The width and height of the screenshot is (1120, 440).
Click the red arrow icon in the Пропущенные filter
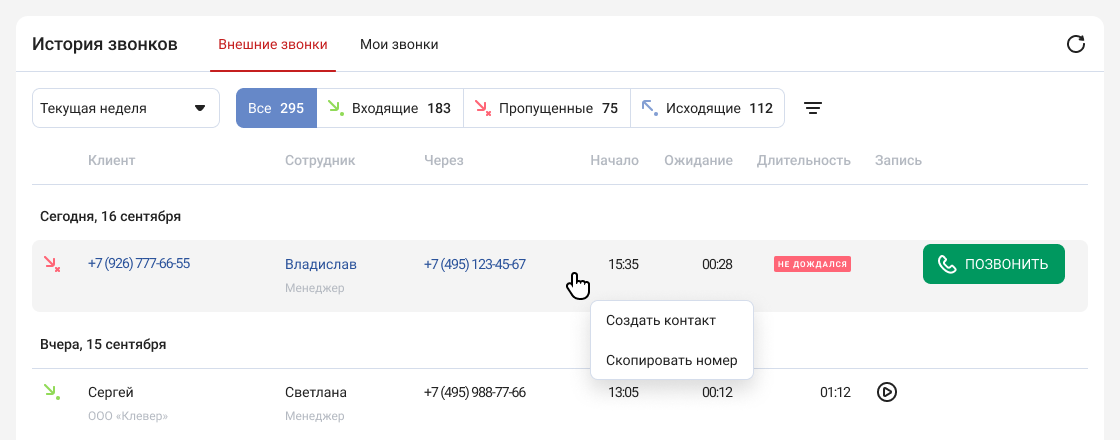(x=482, y=108)
